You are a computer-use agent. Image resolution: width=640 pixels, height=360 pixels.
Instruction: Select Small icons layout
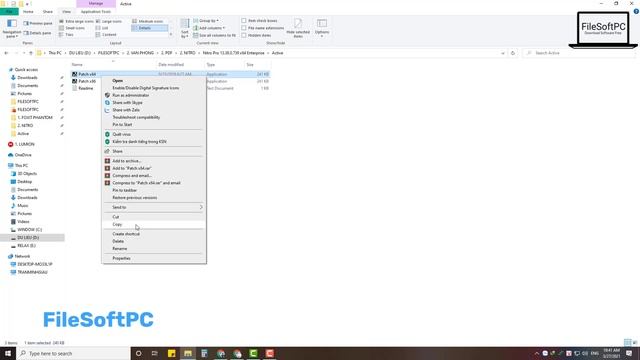pyautogui.click(x=72, y=28)
